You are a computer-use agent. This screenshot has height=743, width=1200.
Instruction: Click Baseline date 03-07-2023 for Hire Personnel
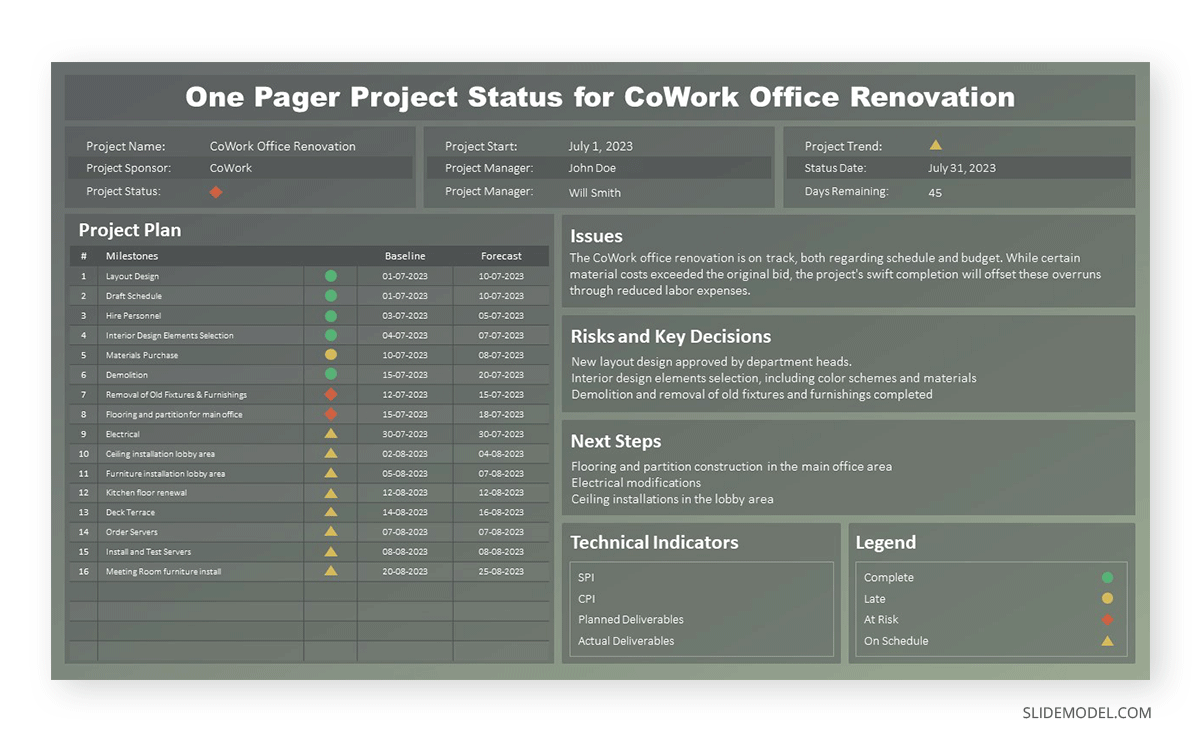point(405,316)
